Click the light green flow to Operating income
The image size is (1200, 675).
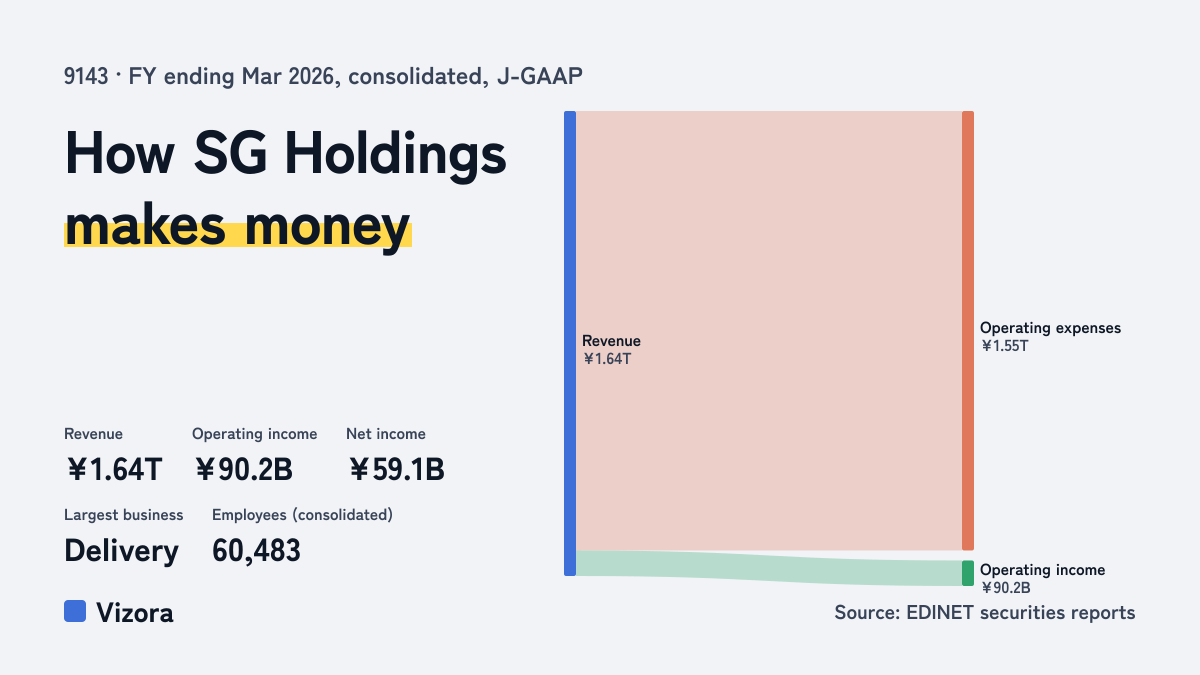(x=769, y=568)
